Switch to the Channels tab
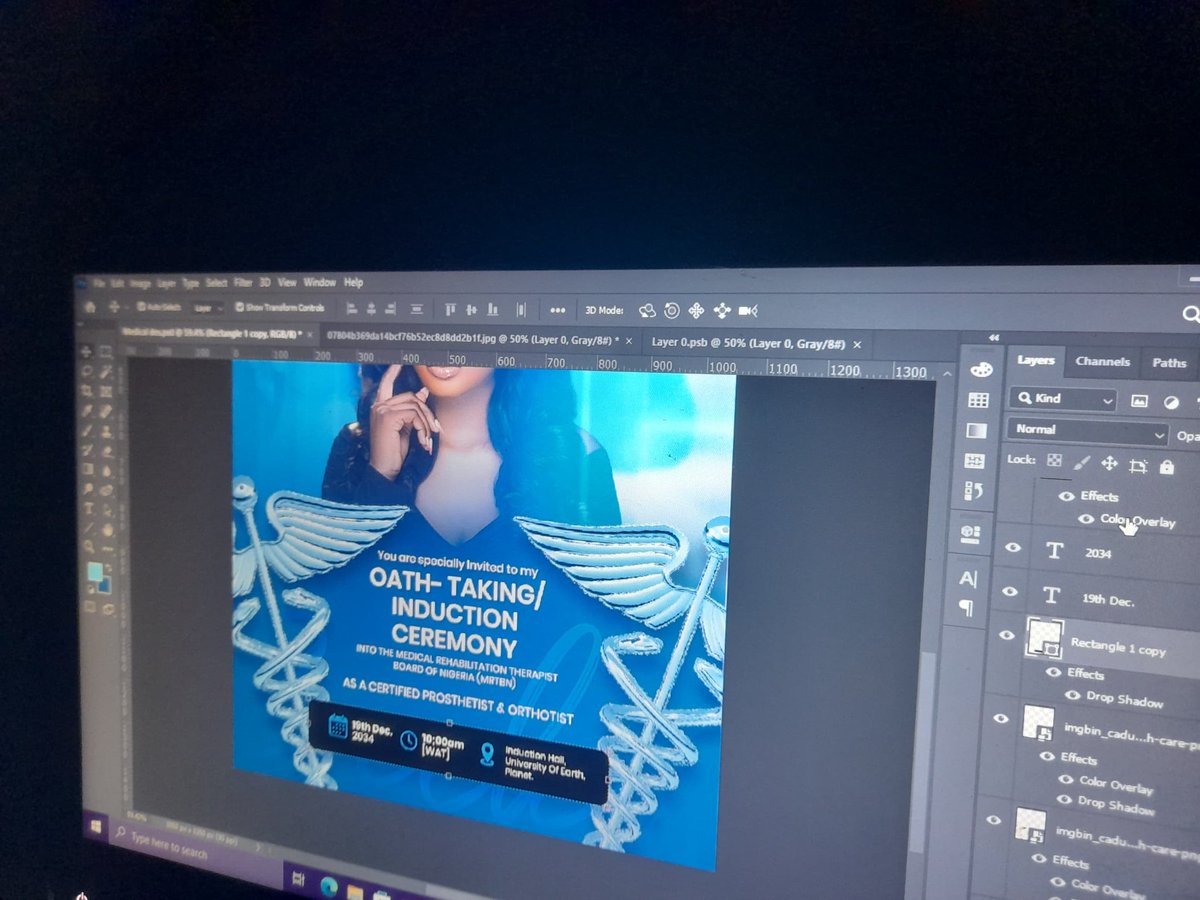1200x900 pixels. (1103, 362)
